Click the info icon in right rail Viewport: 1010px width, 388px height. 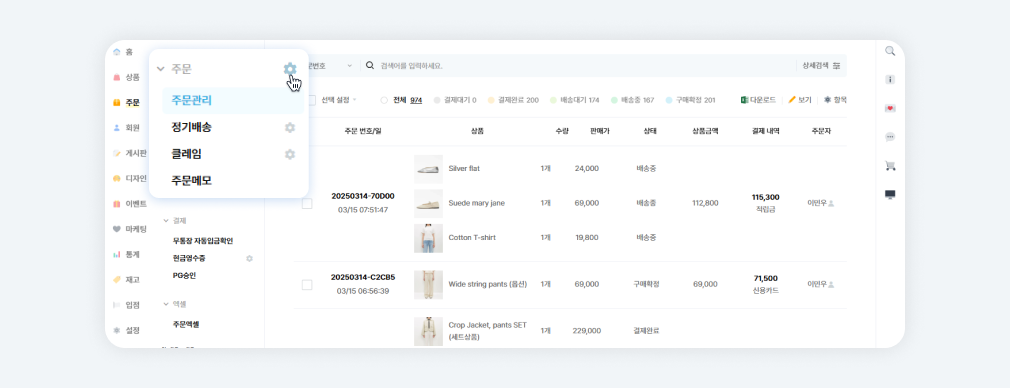890,79
